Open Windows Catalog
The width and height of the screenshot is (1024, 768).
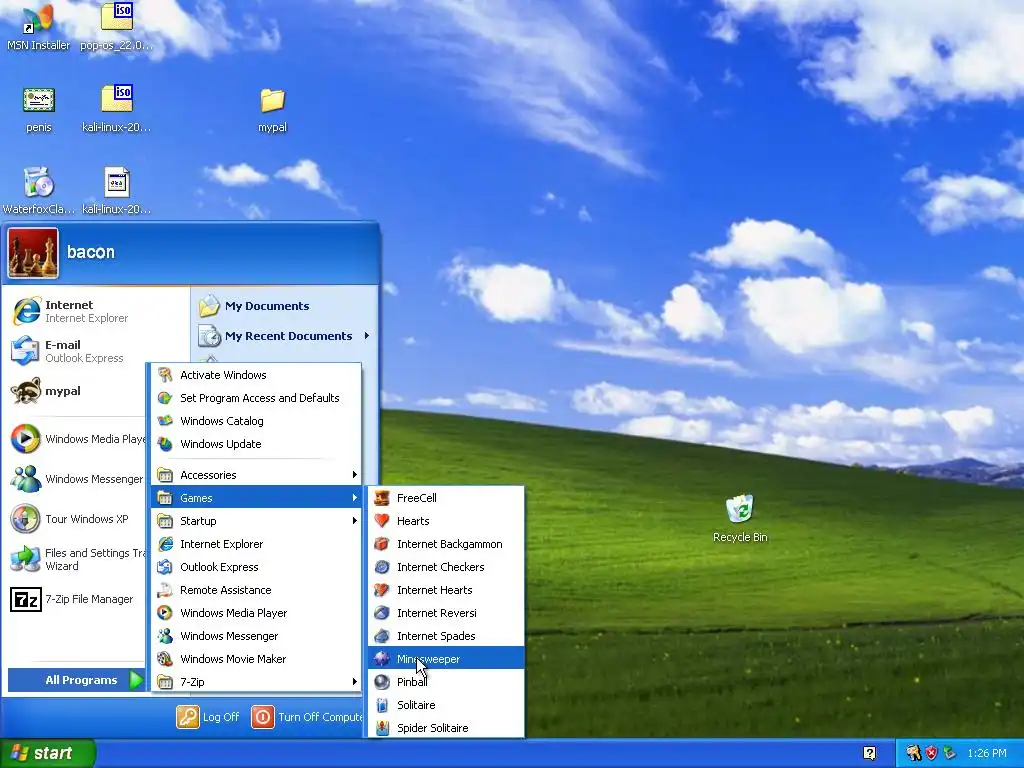pos(256,421)
